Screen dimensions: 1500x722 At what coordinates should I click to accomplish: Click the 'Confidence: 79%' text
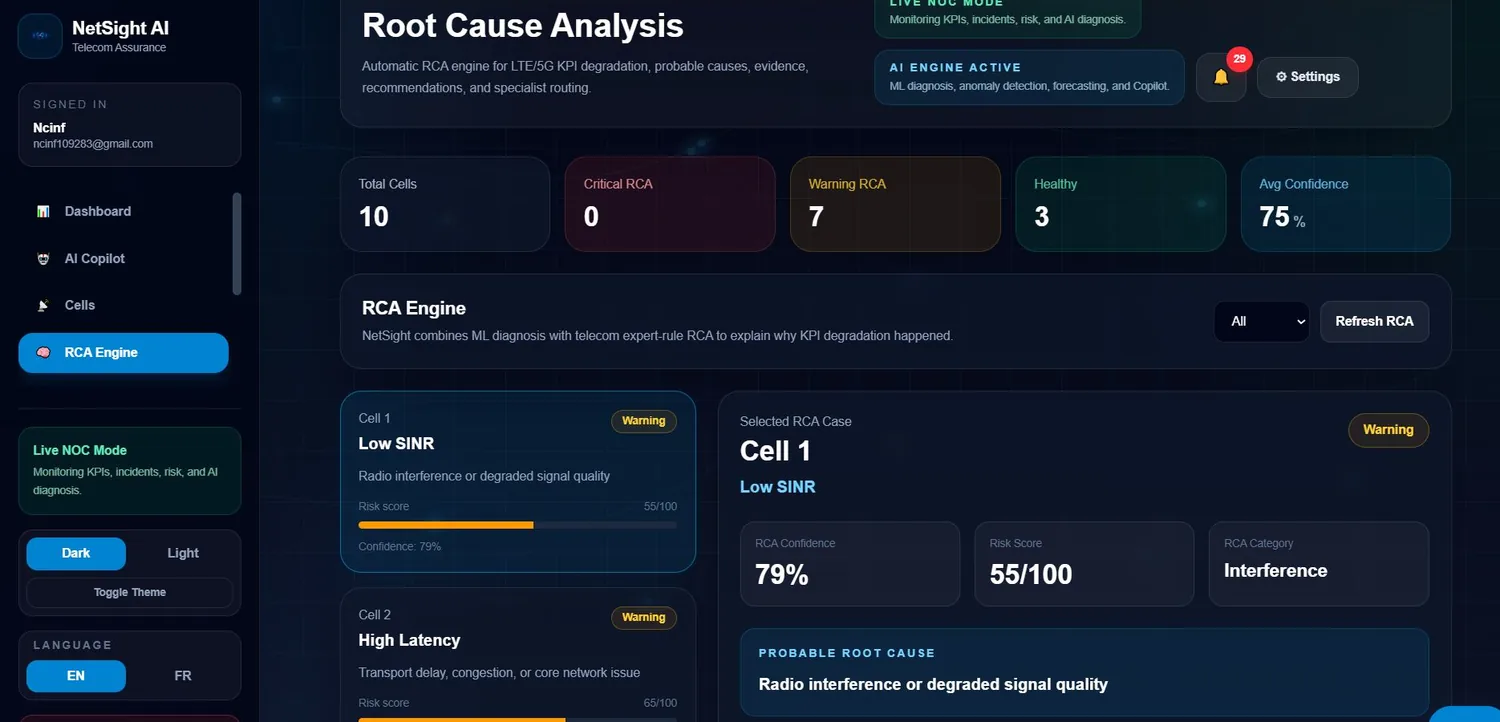click(x=400, y=547)
